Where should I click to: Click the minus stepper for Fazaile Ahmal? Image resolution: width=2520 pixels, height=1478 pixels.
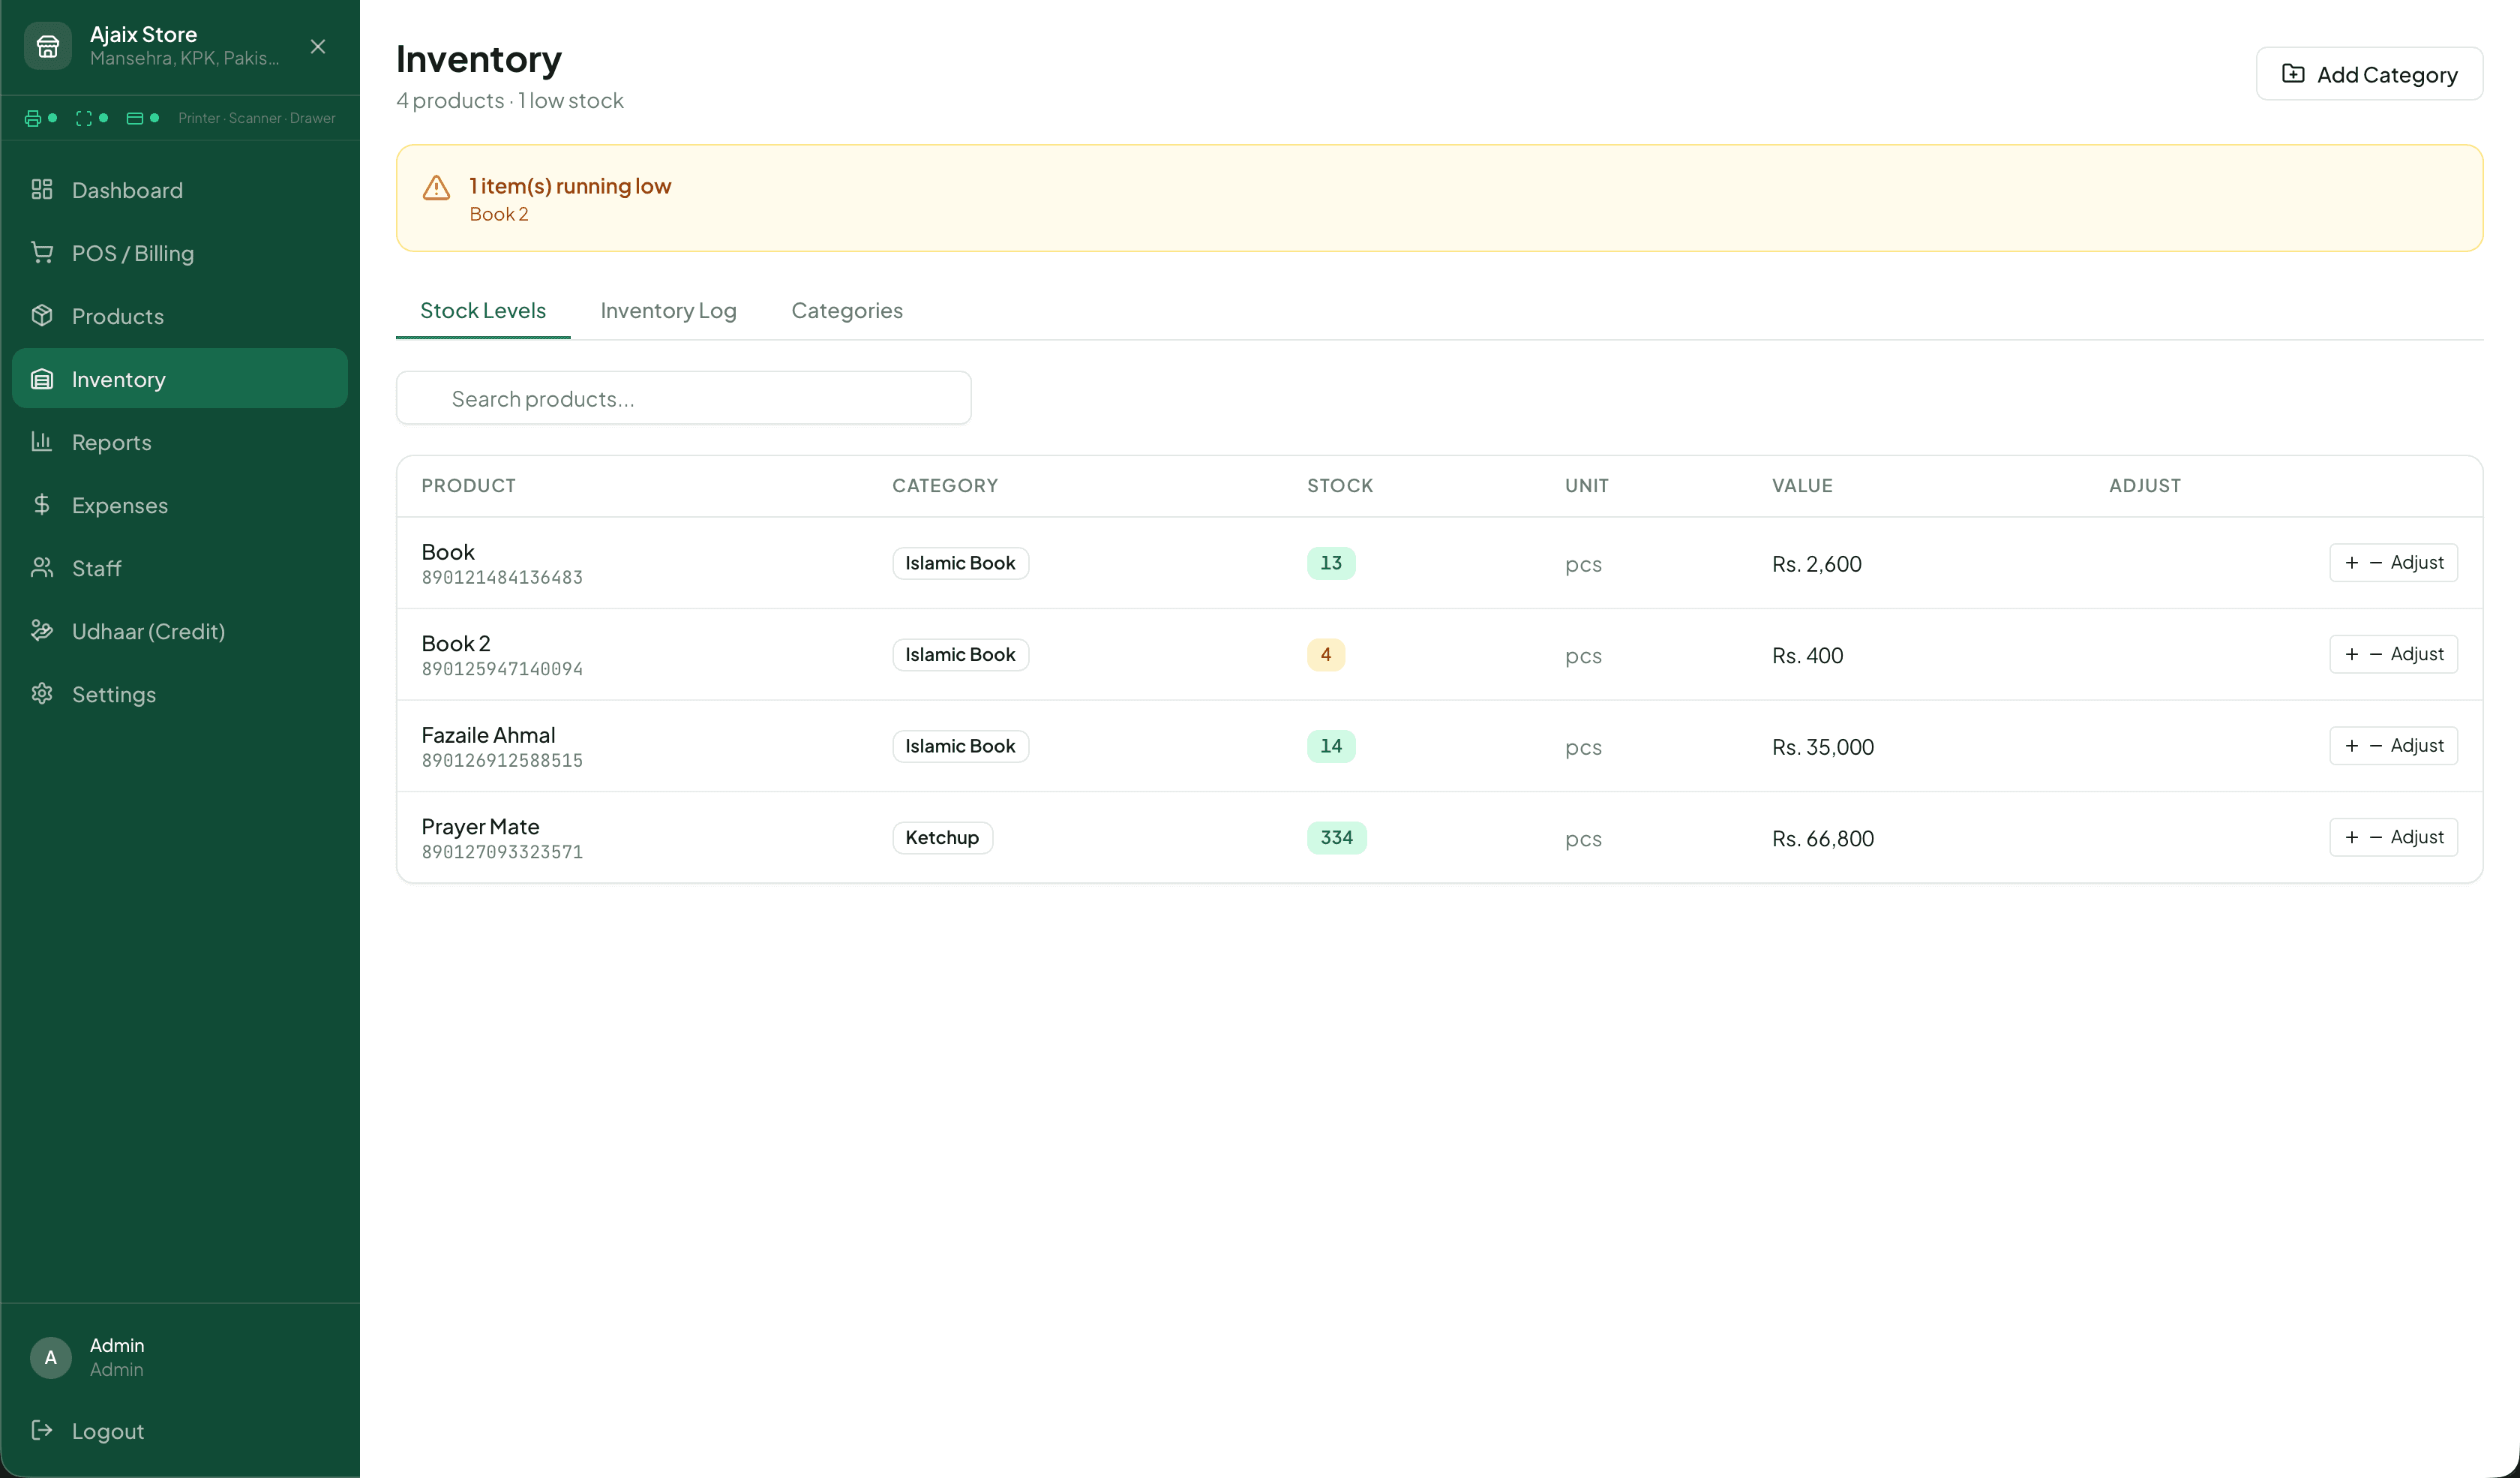(2377, 745)
